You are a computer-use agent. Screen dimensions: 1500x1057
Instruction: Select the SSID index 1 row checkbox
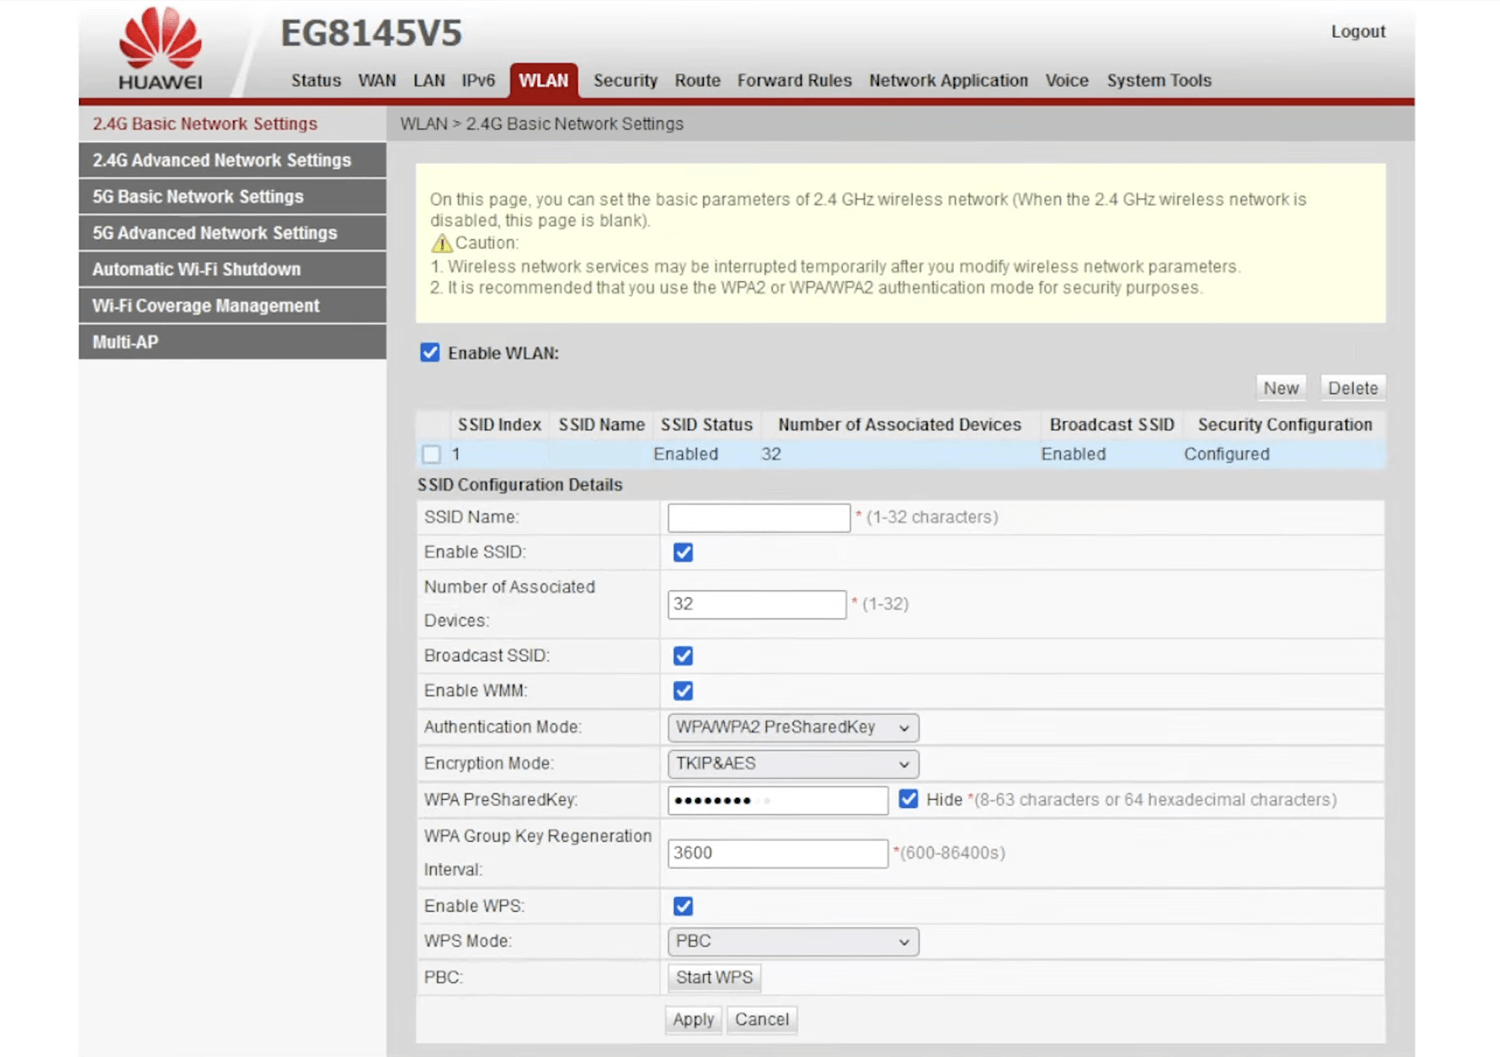[x=431, y=454]
